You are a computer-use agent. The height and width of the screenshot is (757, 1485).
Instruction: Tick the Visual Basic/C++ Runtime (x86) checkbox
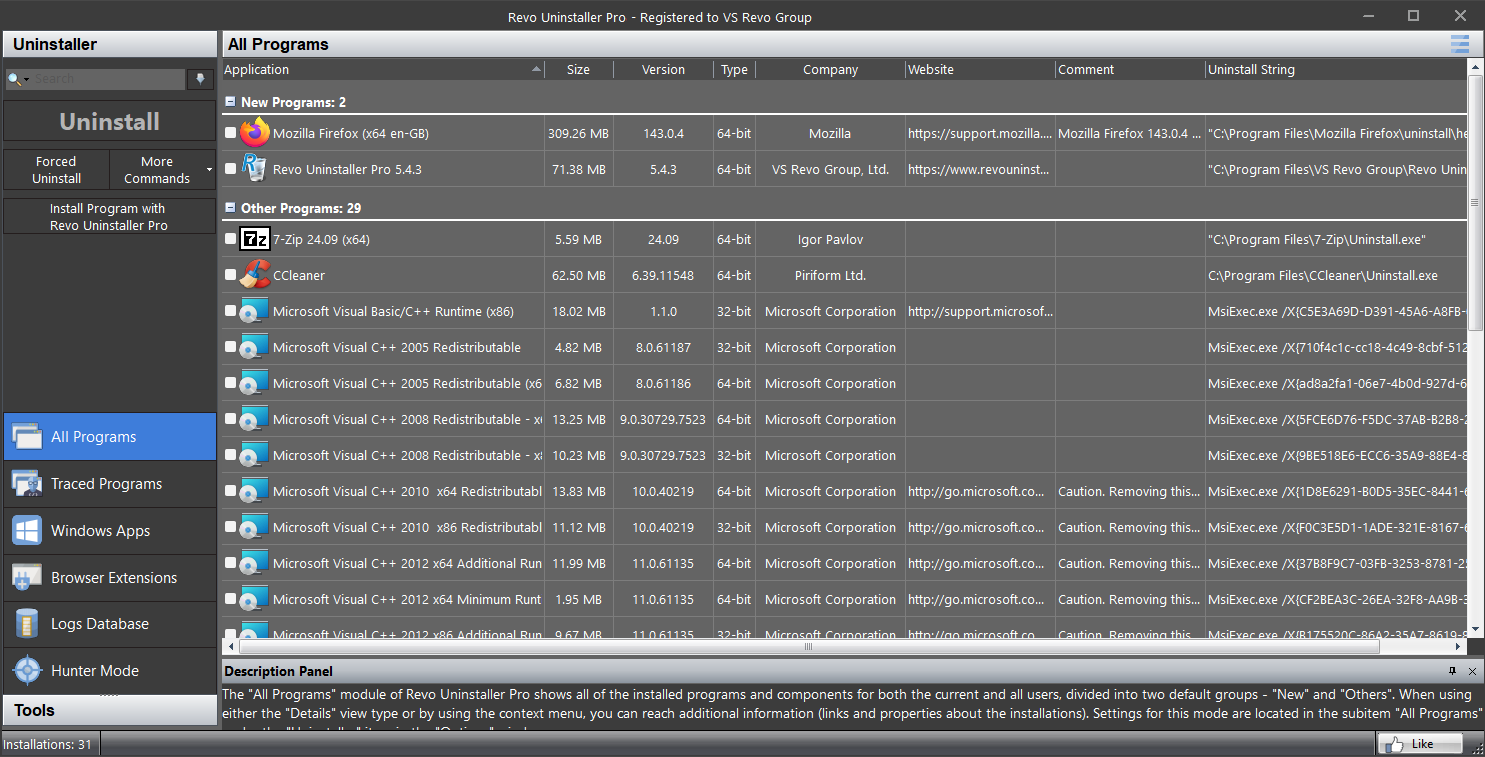click(231, 311)
